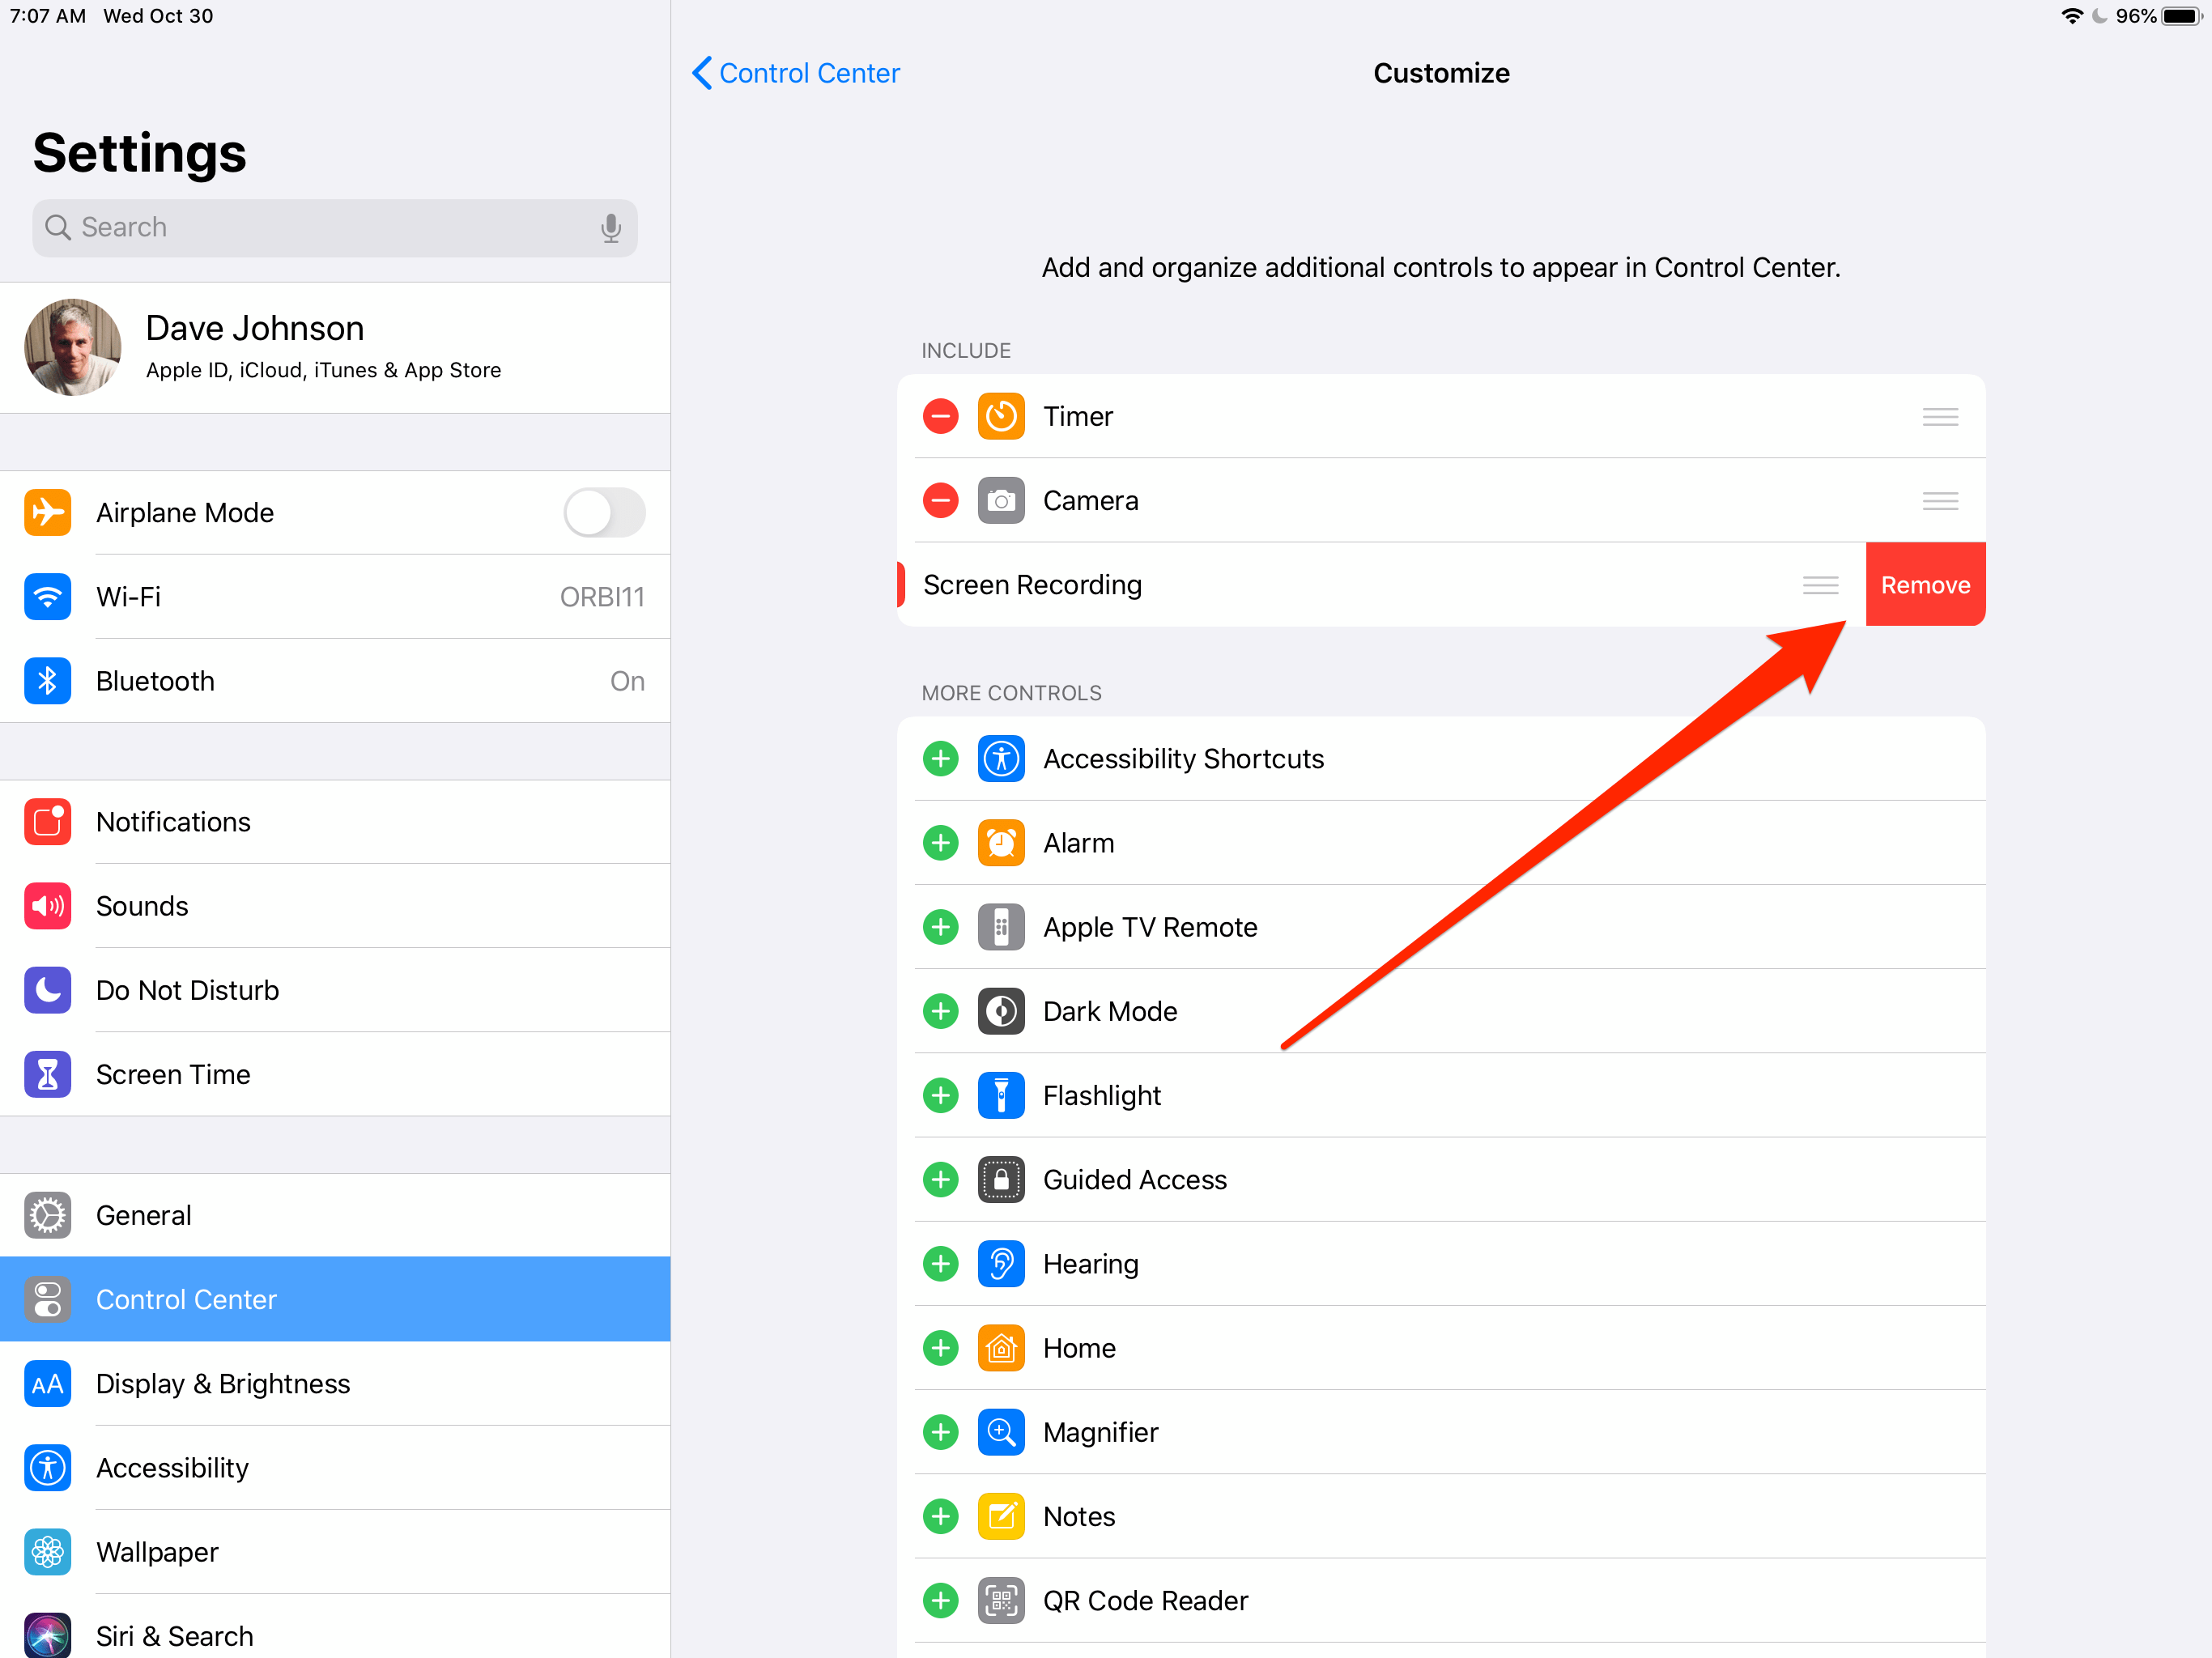This screenshot has height=1658, width=2212.
Task: Tap Remove to delete Screen Recording
Action: 1925,584
